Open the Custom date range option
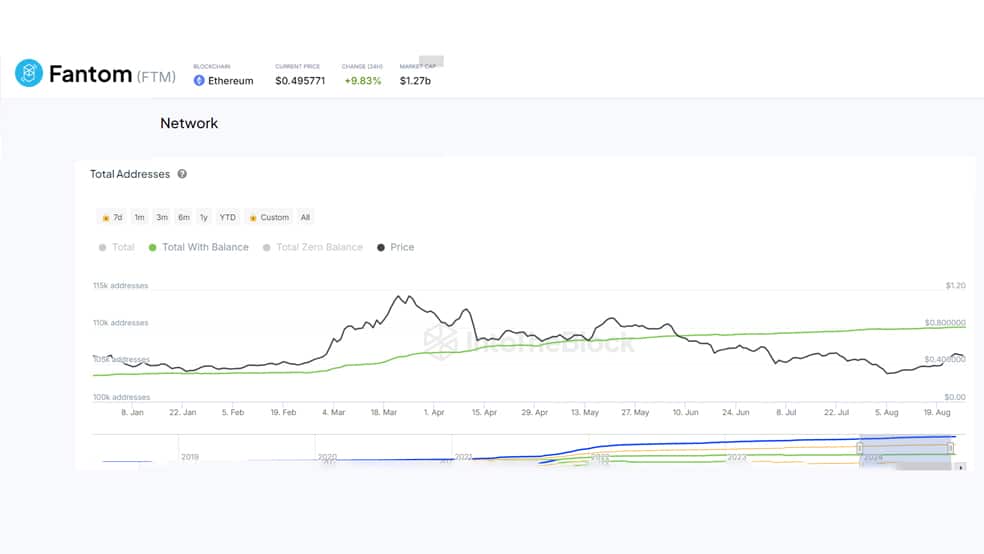Image resolution: width=984 pixels, height=554 pixels. coord(269,218)
